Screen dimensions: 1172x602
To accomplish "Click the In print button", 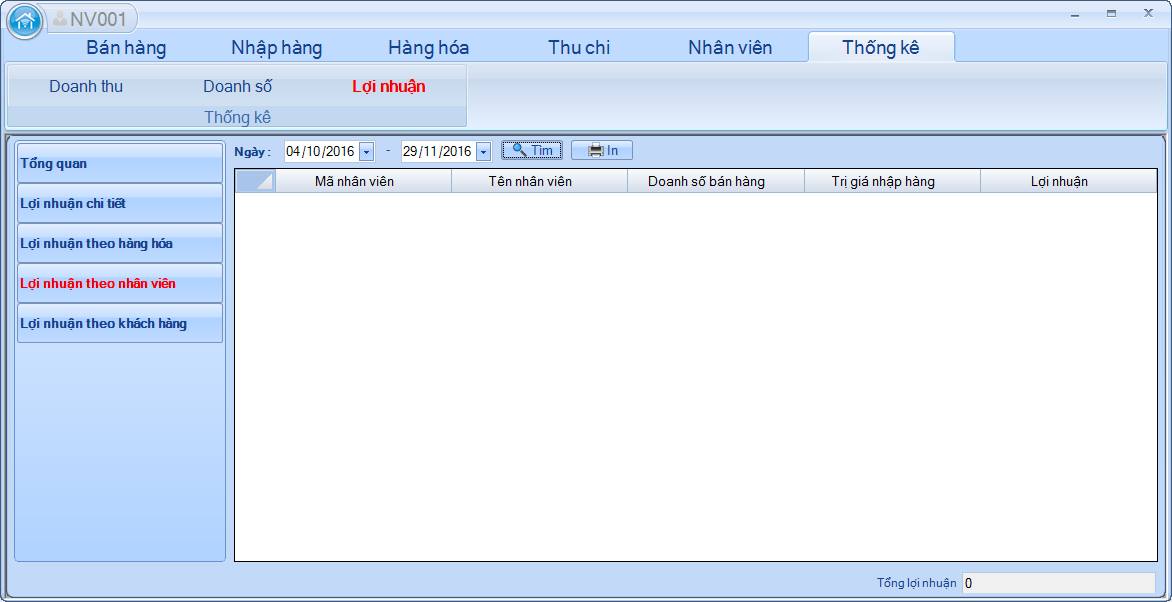I will click(x=602, y=150).
